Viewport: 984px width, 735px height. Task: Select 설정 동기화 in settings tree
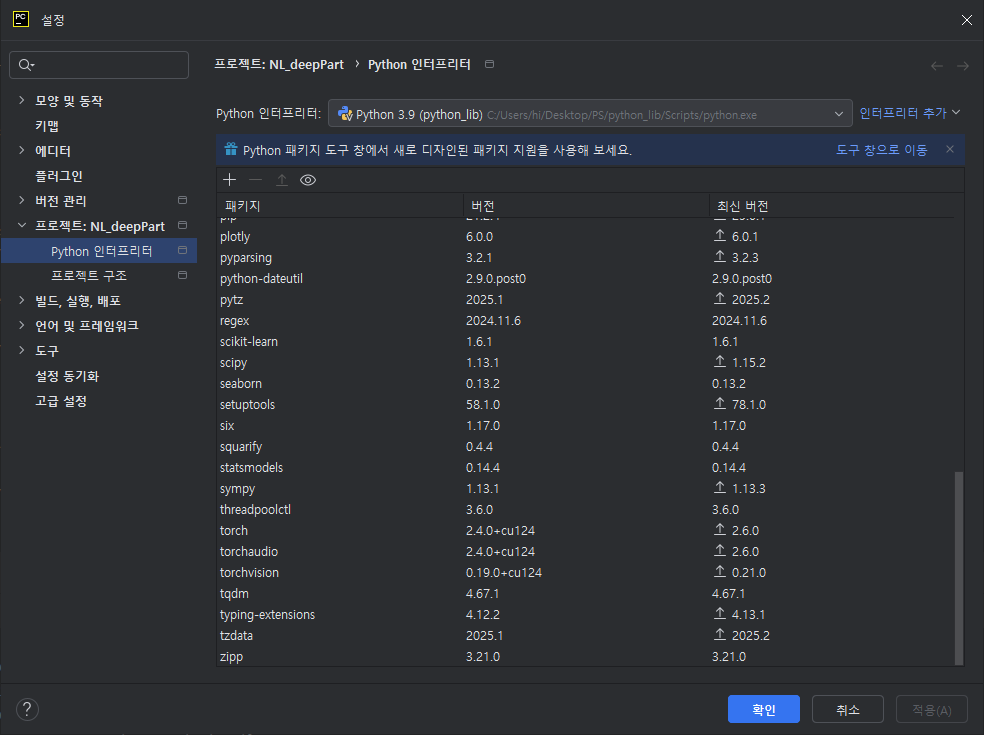pyautogui.click(x=67, y=376)
